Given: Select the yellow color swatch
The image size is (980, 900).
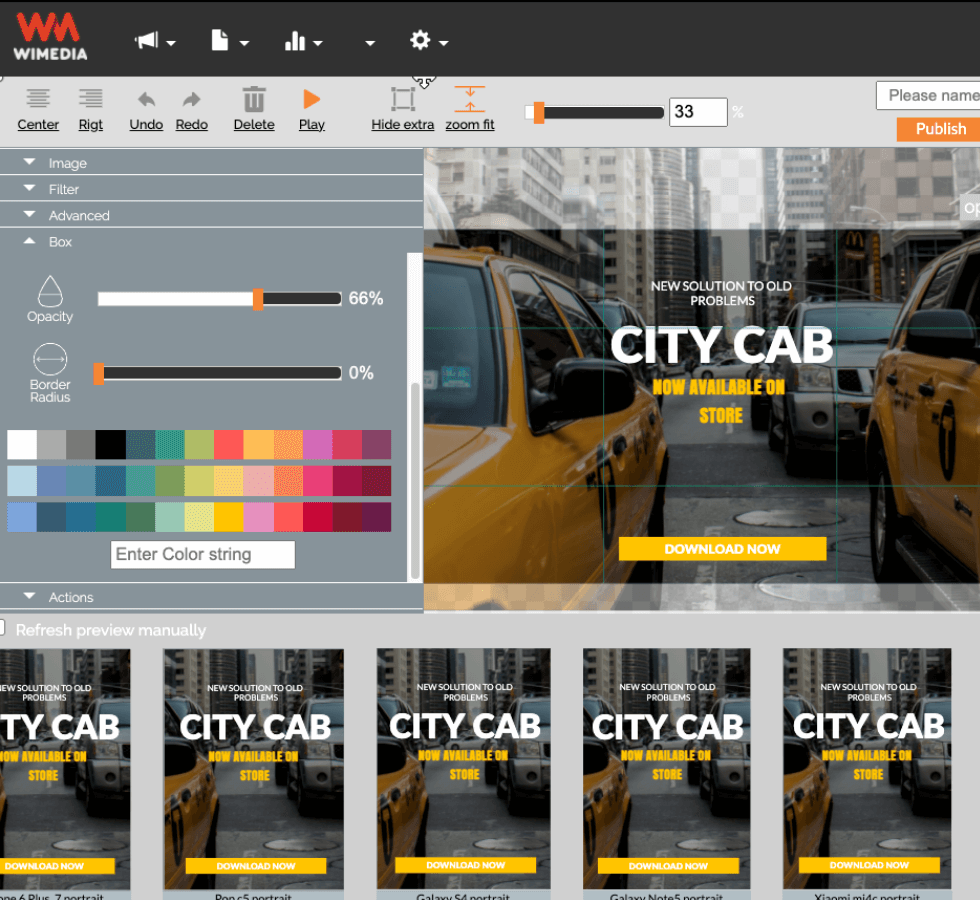Looking at the screenshot, I should [229, 517].
